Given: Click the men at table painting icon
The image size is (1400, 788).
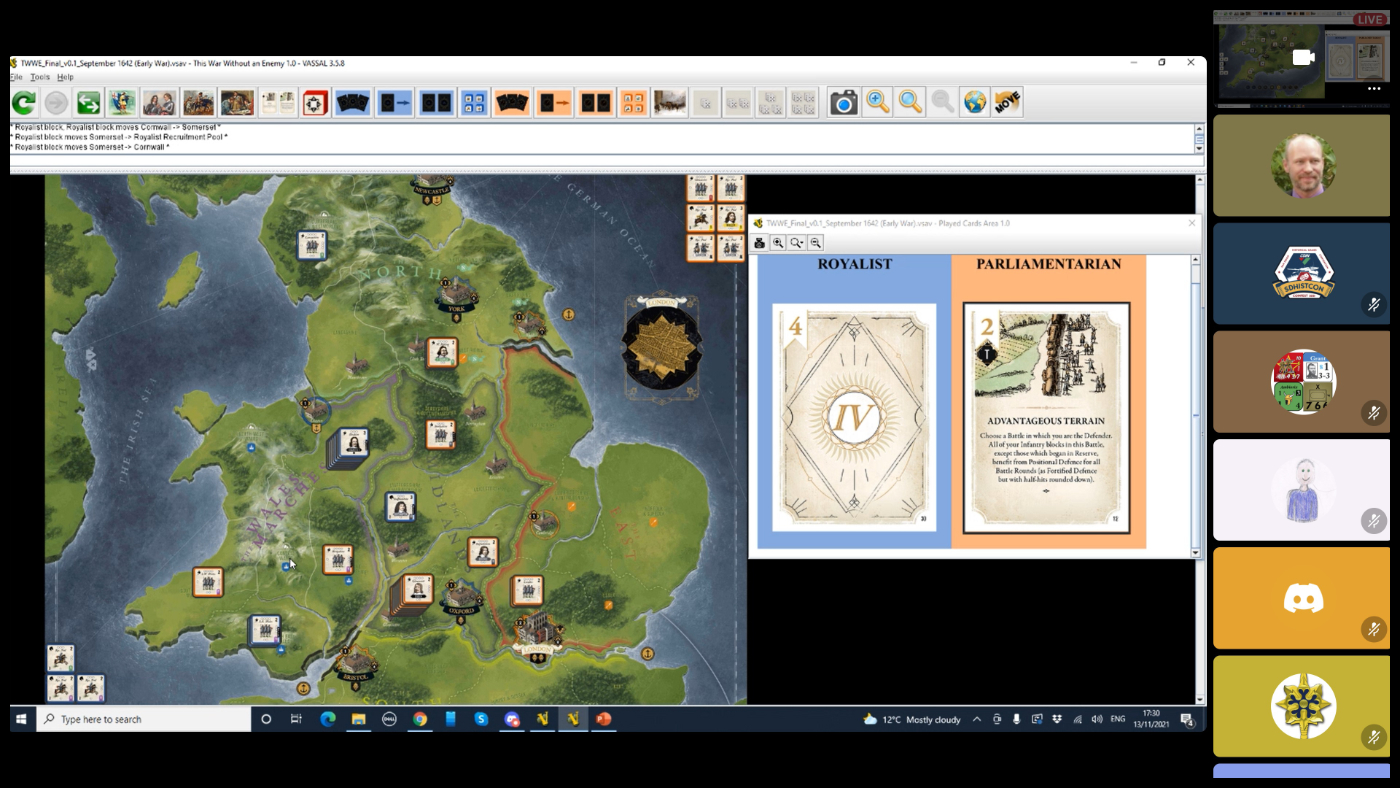Looking at the screenshot, I should [x=237, y=102].
